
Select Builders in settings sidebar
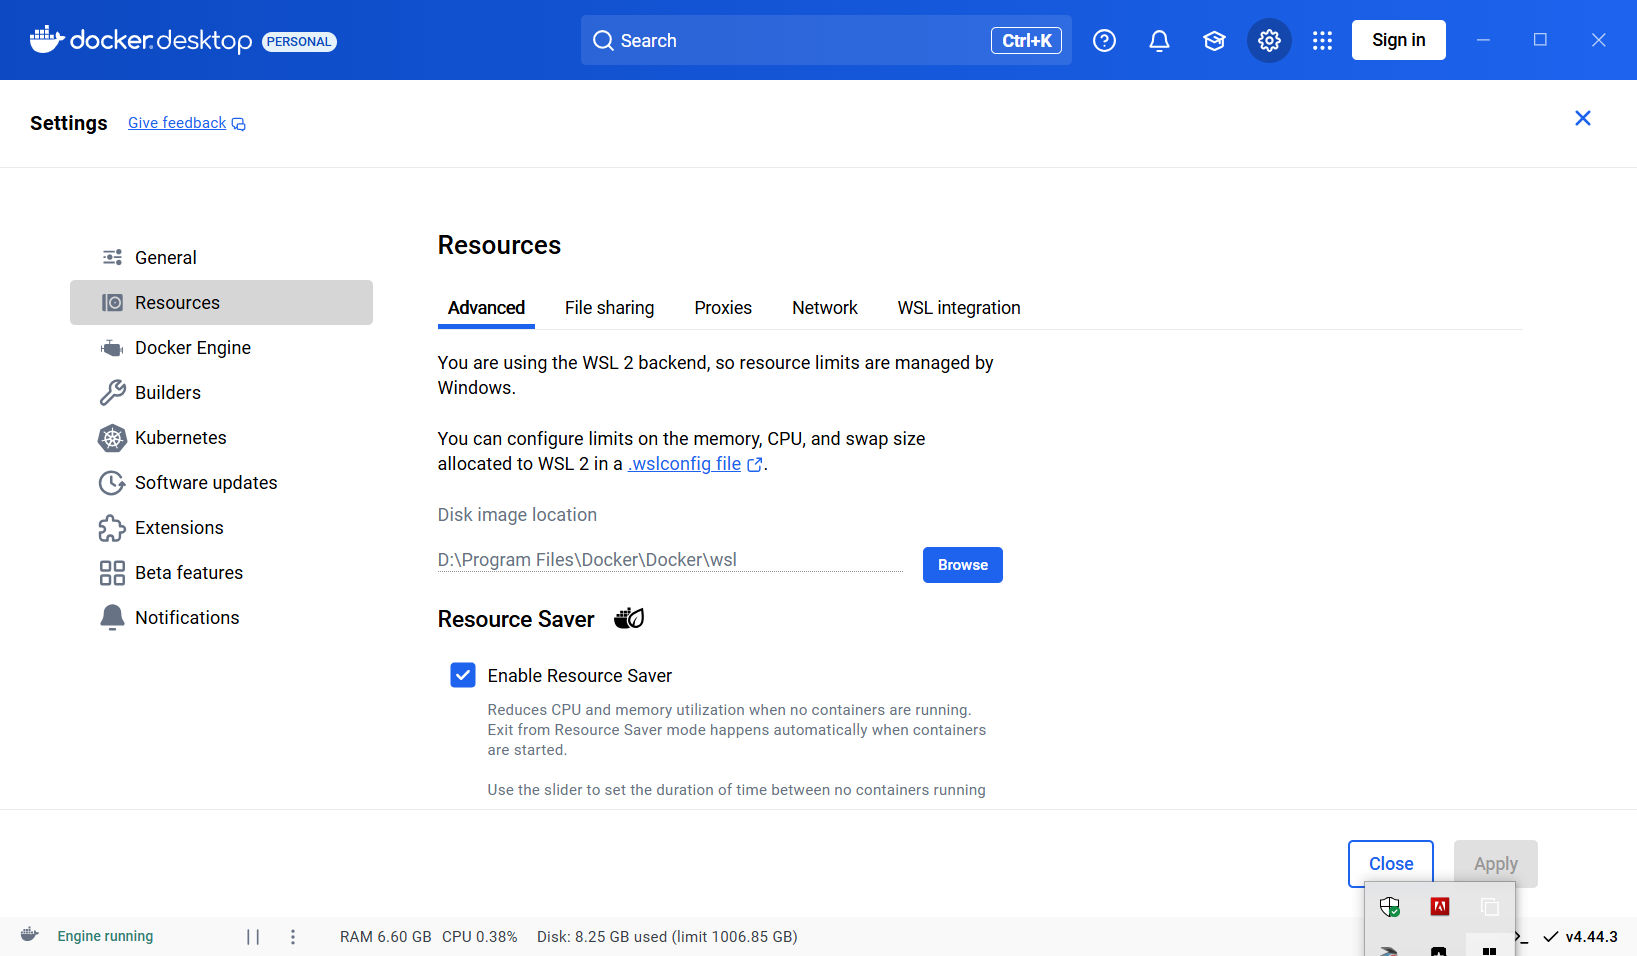click(221, 393)
